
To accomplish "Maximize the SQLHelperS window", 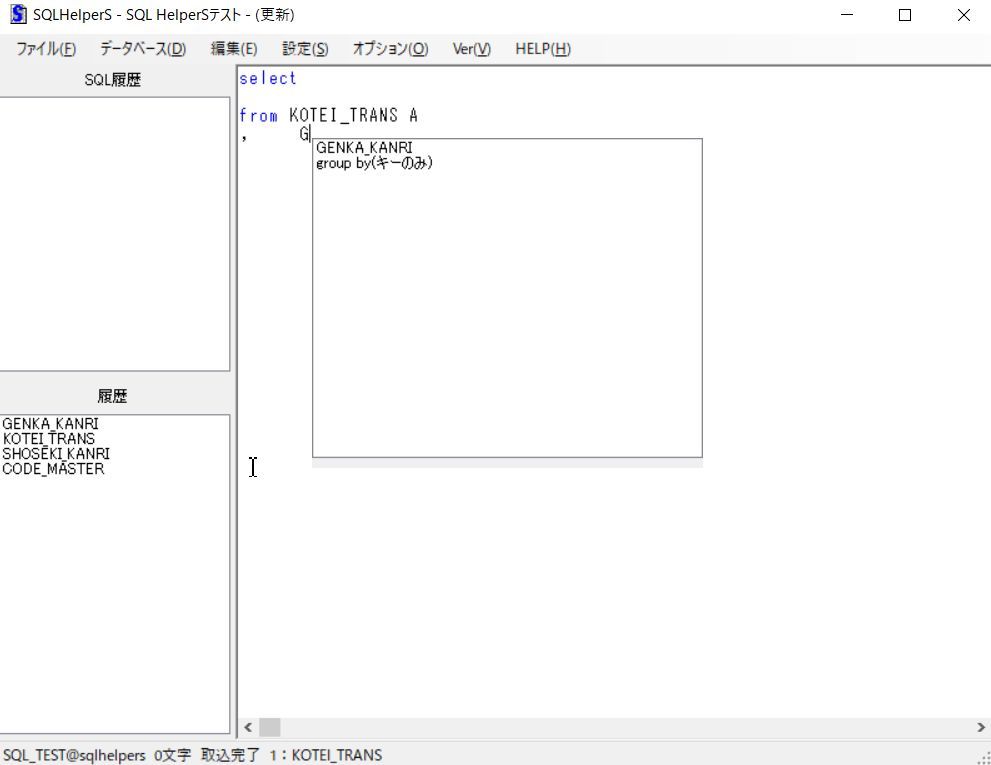I will tap(905, 15).
